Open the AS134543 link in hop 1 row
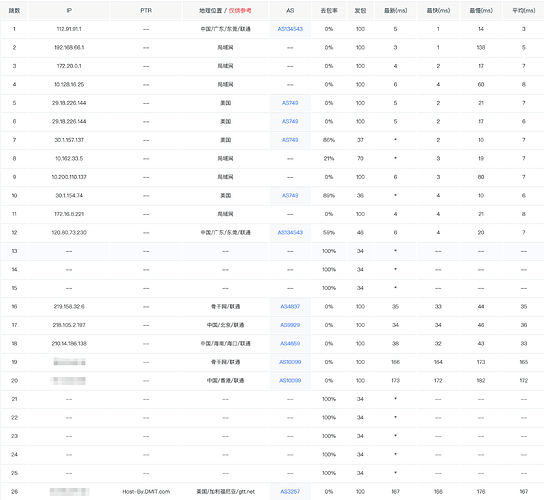This screenshot has width=544, height=500. (x=290, y=29)
